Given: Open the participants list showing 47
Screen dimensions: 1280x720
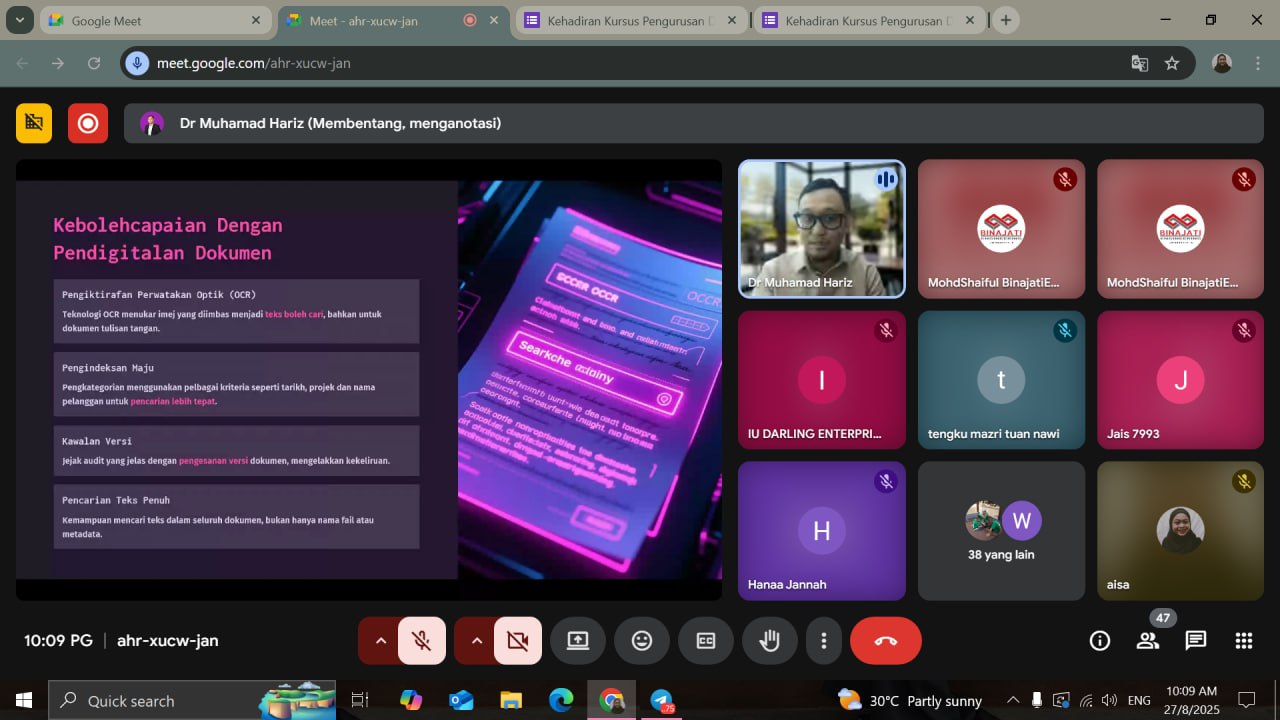Looking at the screenshot, I should (1148, 641).
